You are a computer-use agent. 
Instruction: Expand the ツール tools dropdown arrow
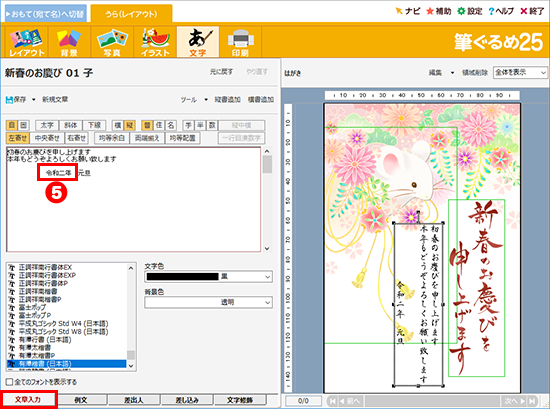tap(206, 100)
